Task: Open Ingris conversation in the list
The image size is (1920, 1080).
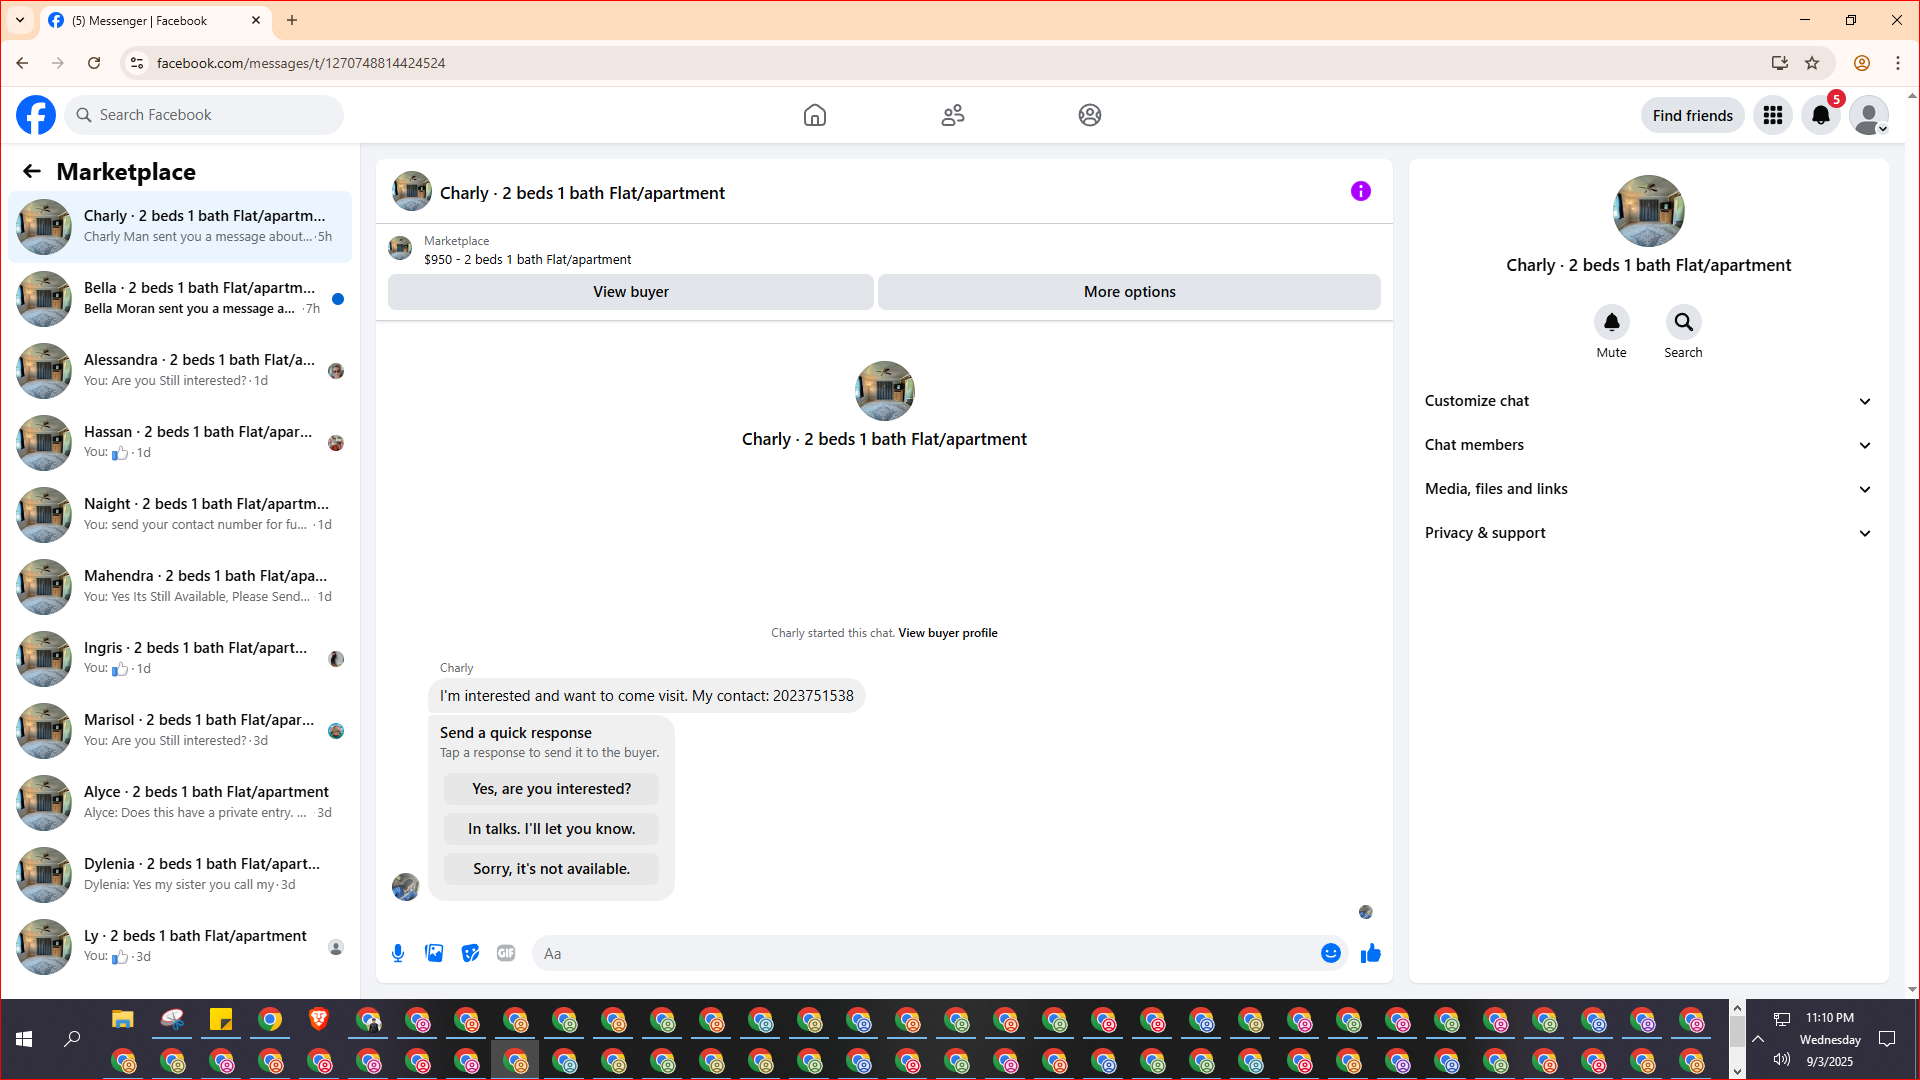Action: pos(180,658)
